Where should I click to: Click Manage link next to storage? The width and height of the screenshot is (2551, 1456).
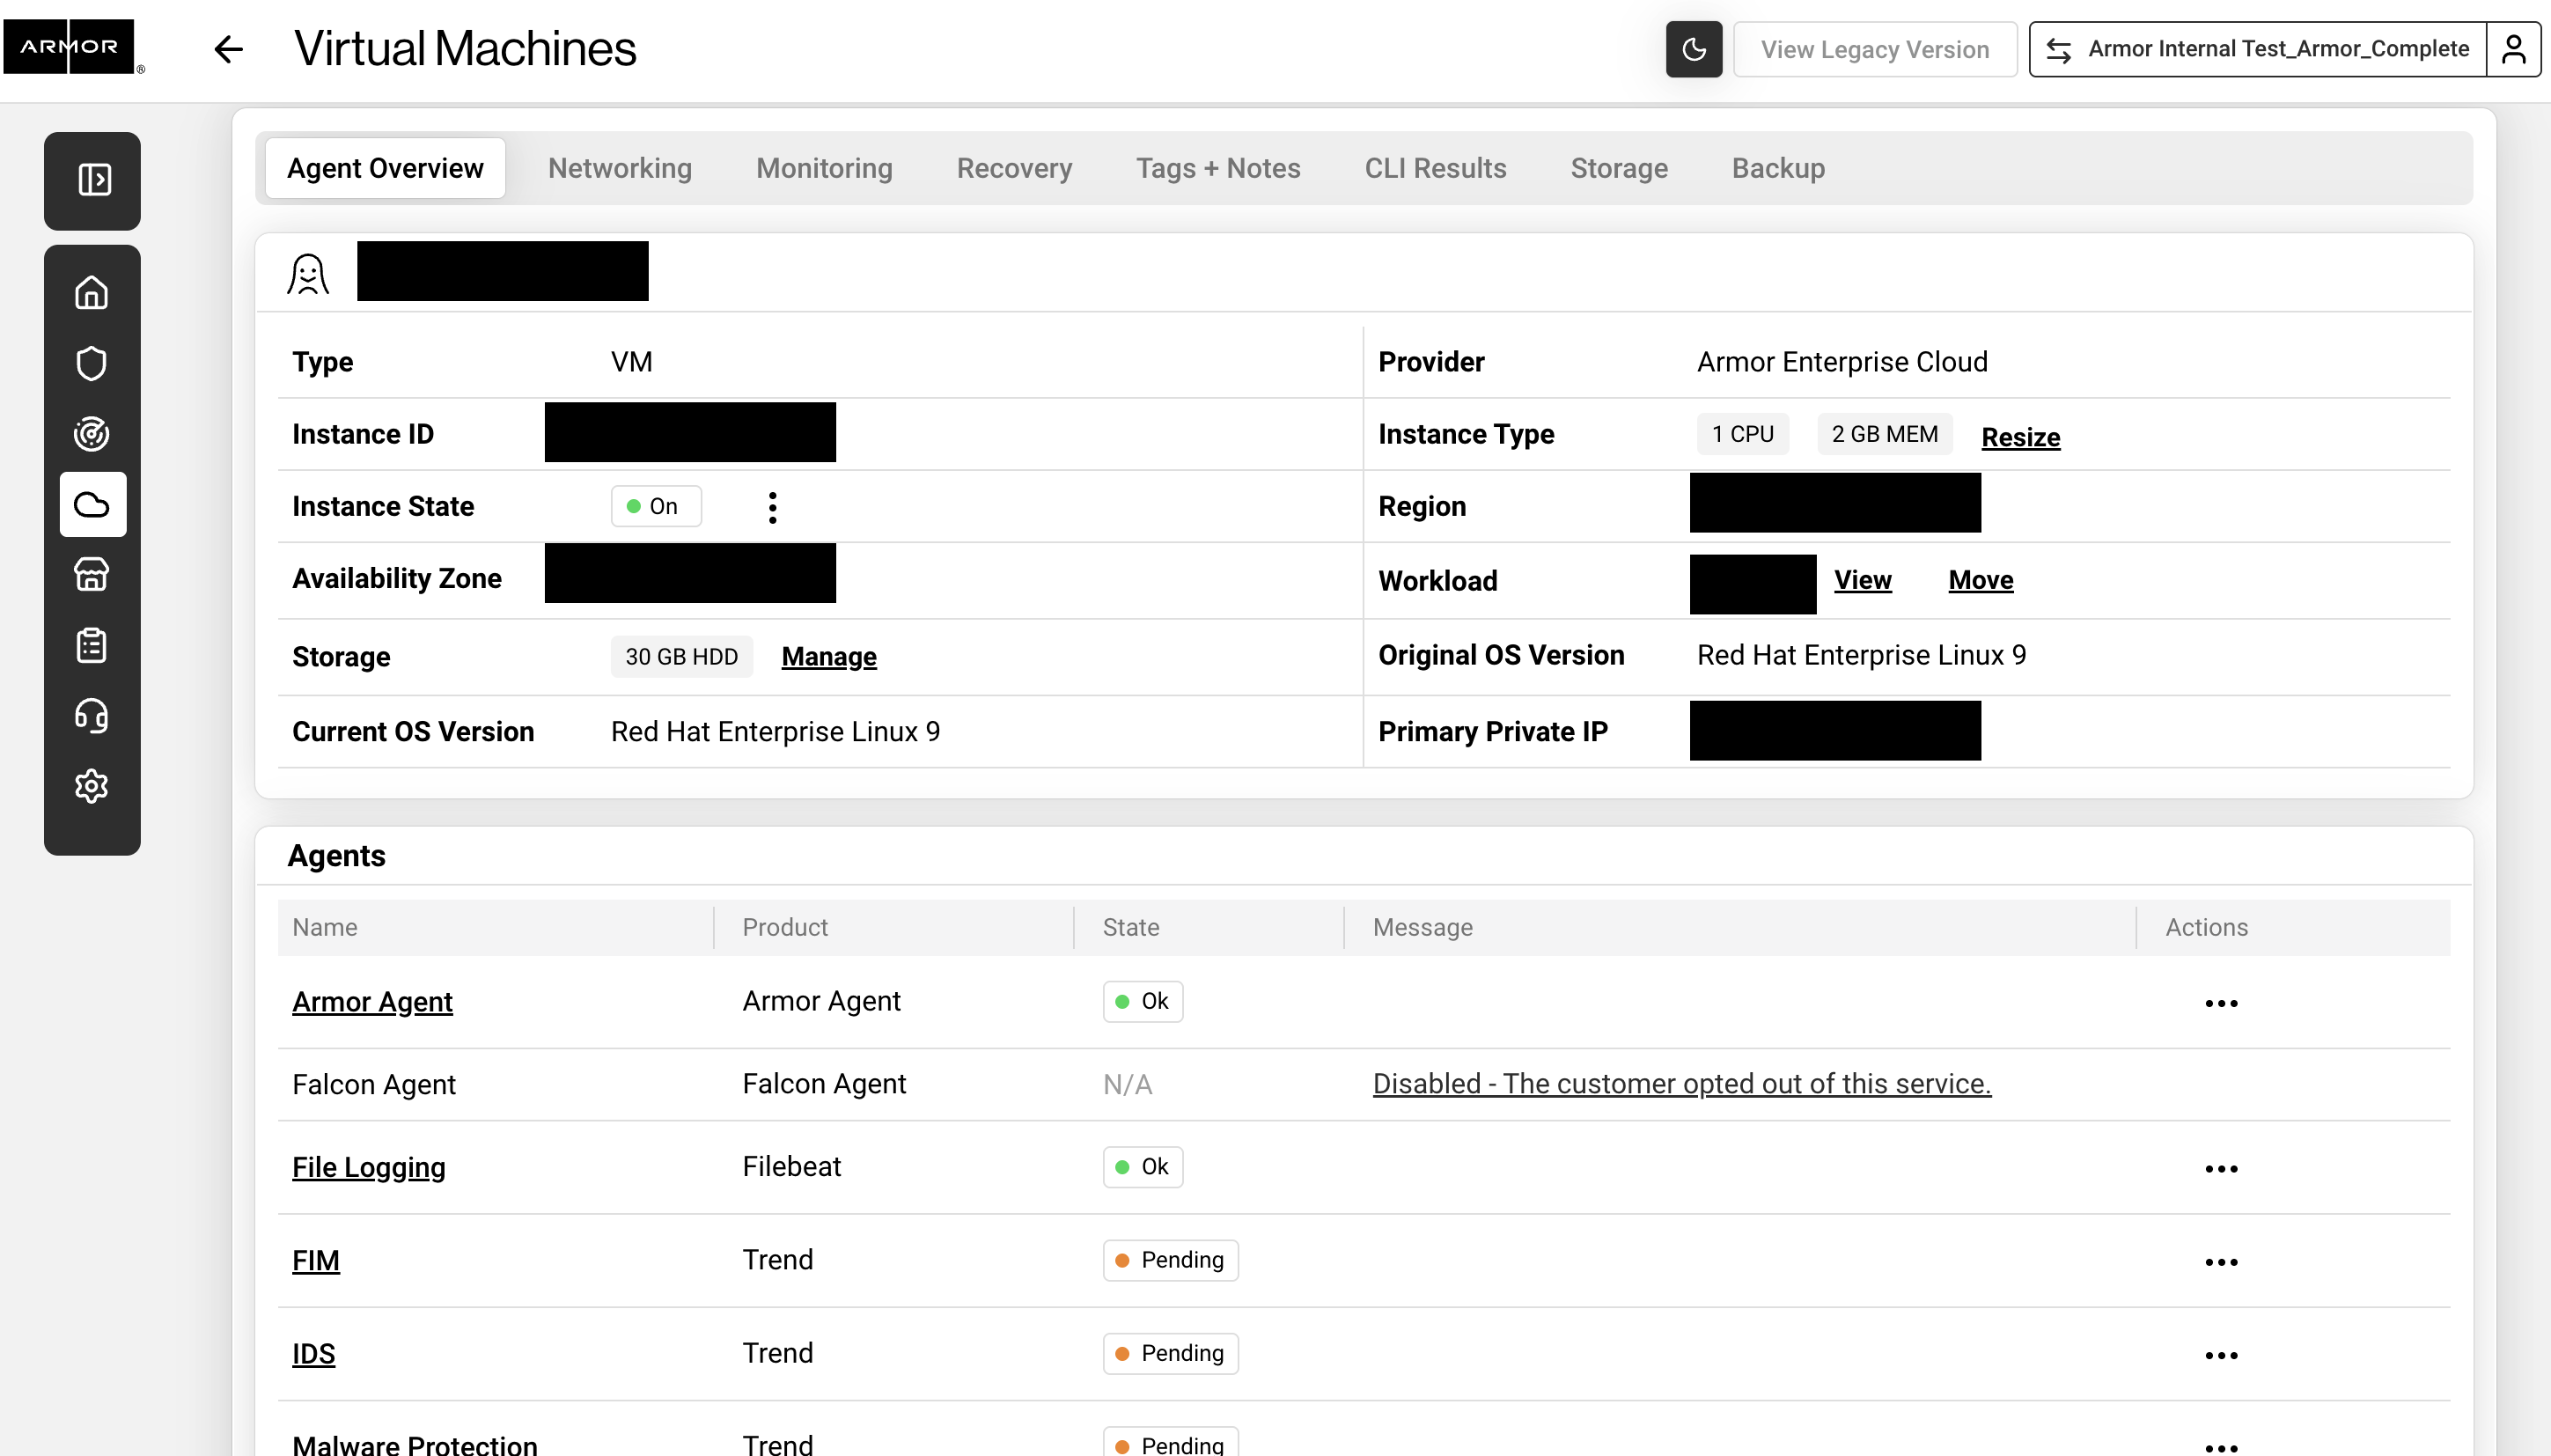[828, 657]
